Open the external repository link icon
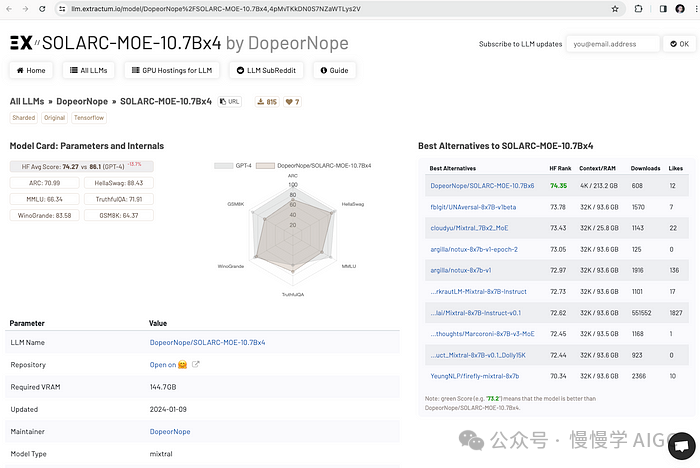700x468 pixels. click(196, 365)
